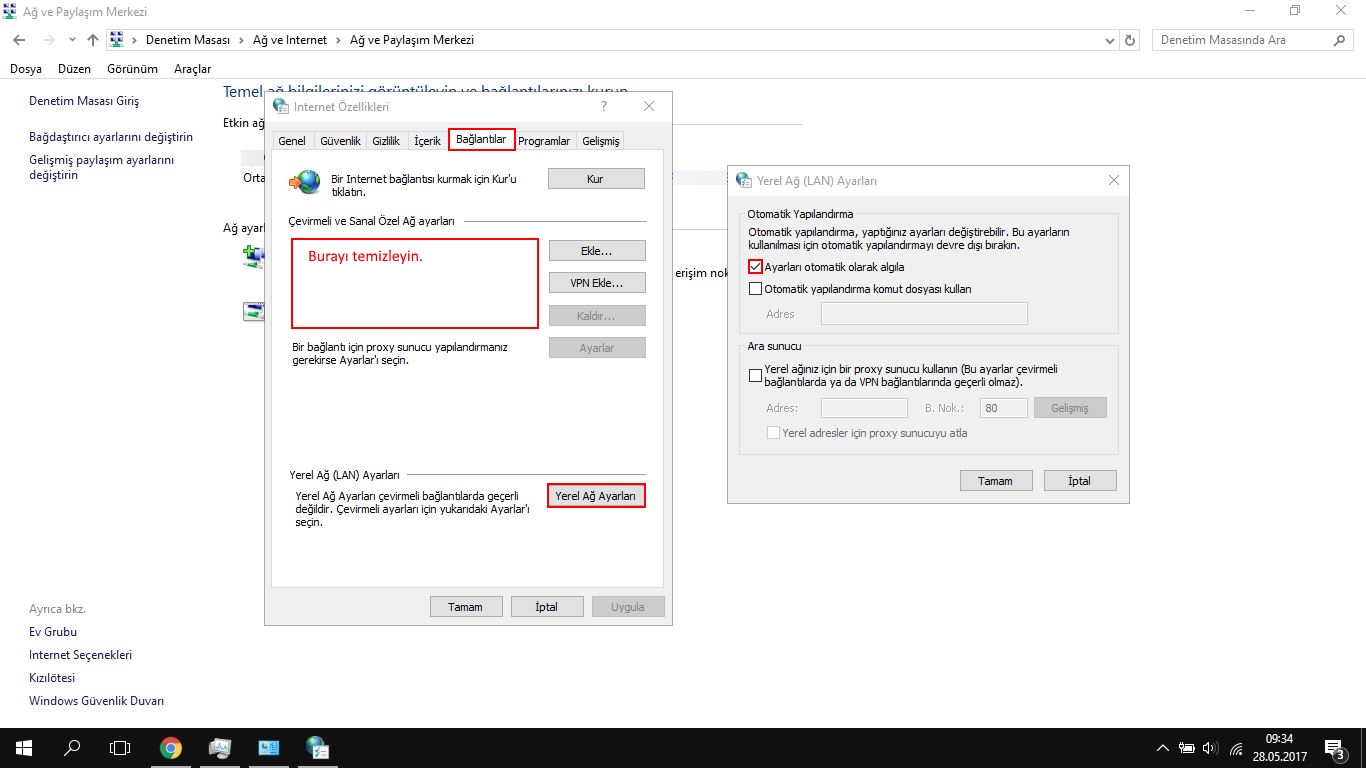The height and width of the screenshot is (768, 1366).
Task: Select the Bağlantılar tab
Action: [481, 140]
